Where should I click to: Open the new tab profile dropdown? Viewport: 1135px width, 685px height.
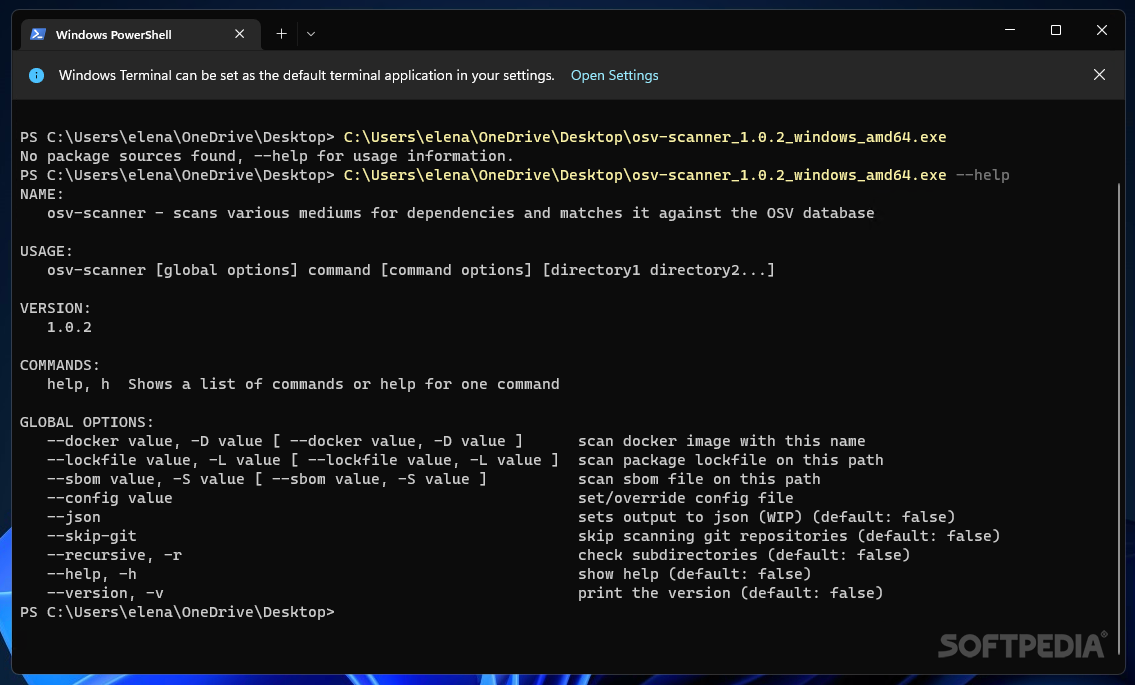tap(311, 34)
